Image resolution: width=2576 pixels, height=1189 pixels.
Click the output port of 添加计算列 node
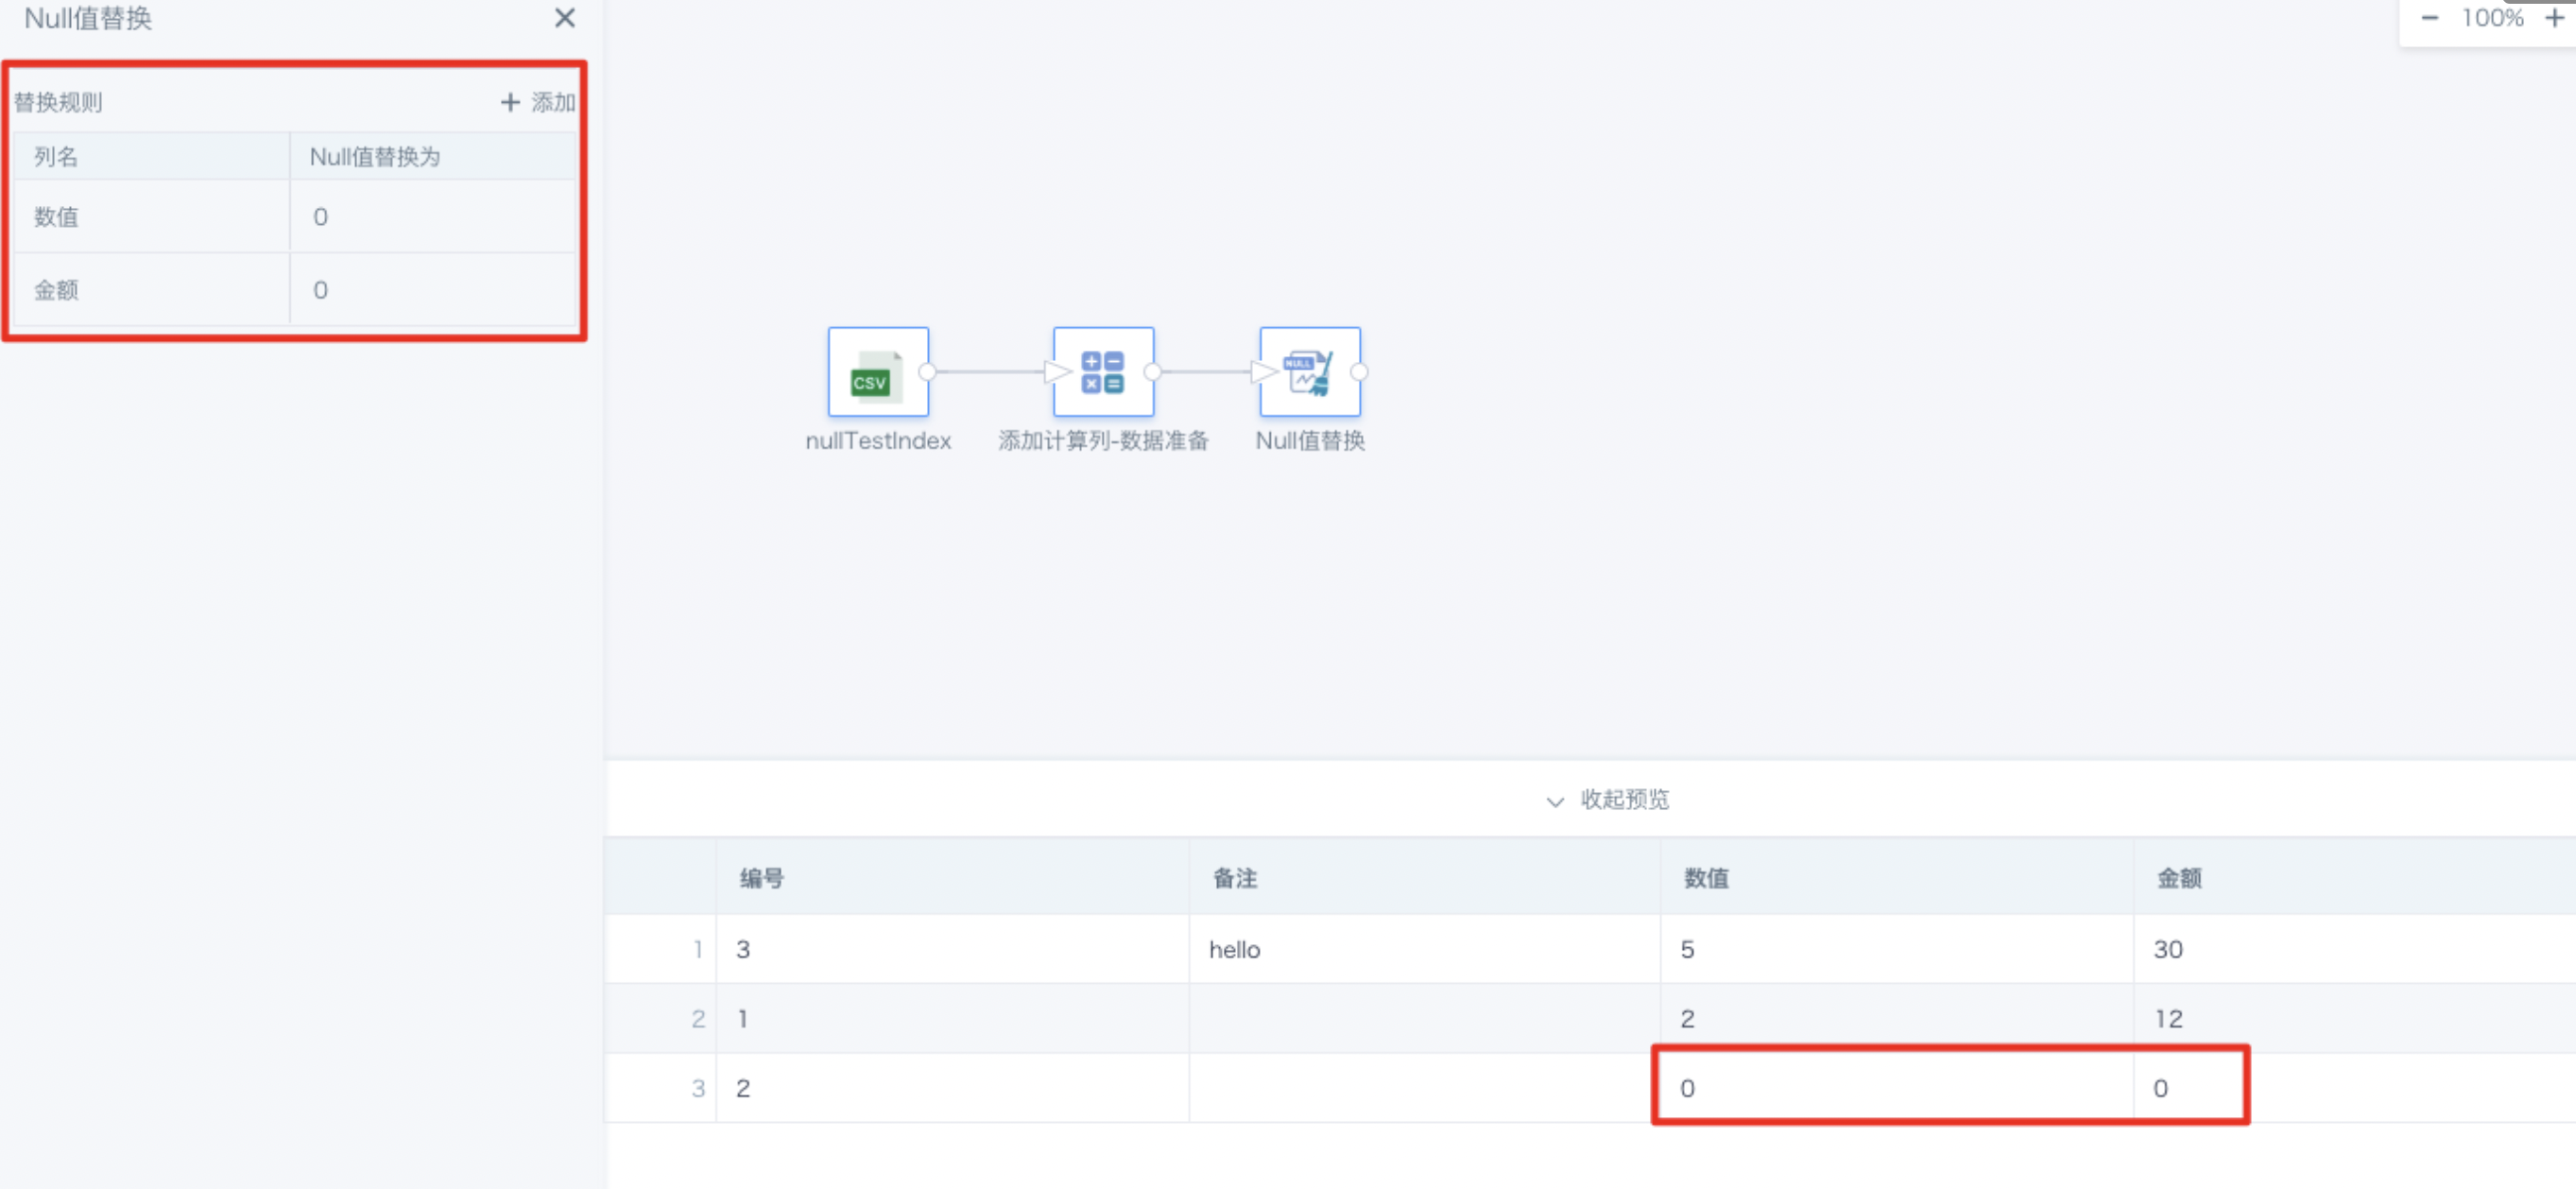[x=1153, y=372]
